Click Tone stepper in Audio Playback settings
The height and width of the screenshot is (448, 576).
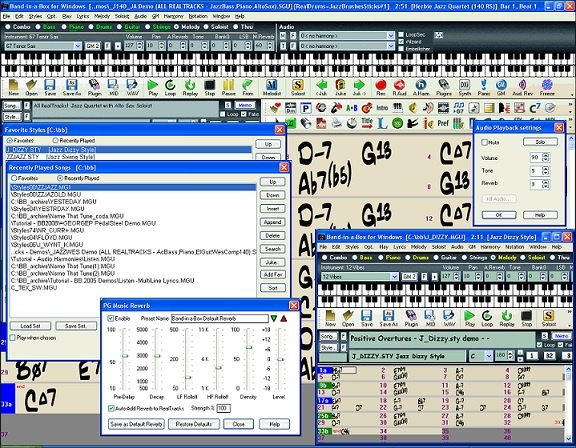click(x=546, y=171)
